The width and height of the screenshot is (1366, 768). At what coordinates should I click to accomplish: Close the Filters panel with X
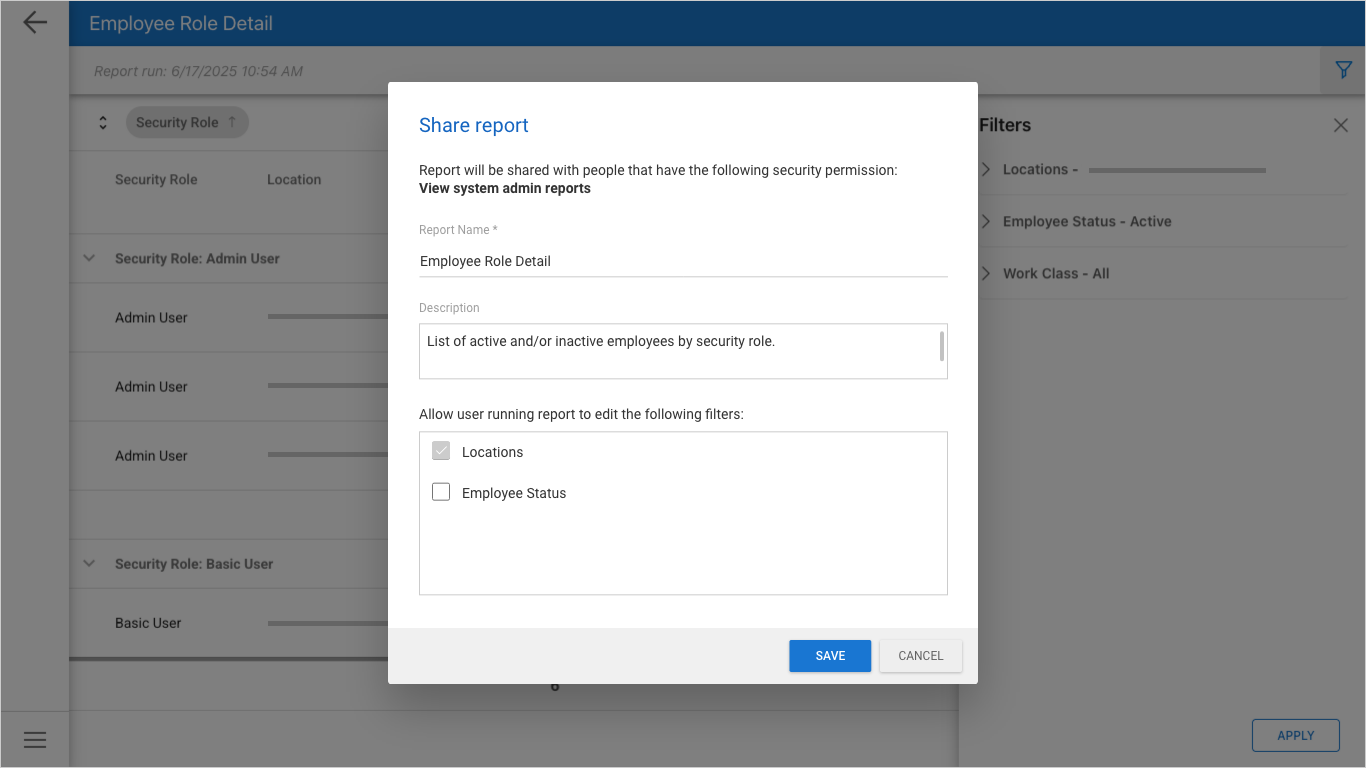click(x=1341, y=125)
